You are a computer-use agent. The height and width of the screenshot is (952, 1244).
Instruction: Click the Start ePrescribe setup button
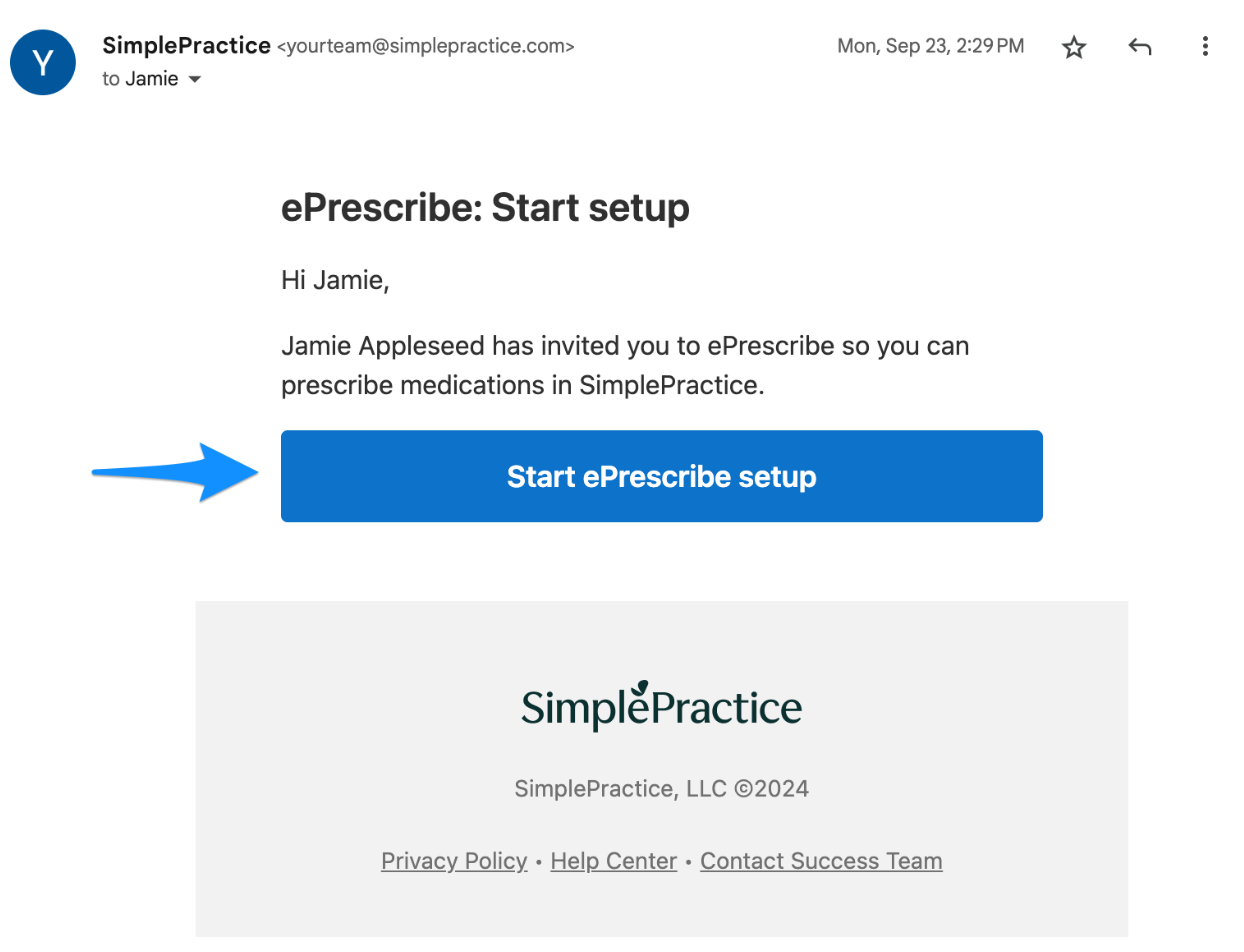point(661,476)
